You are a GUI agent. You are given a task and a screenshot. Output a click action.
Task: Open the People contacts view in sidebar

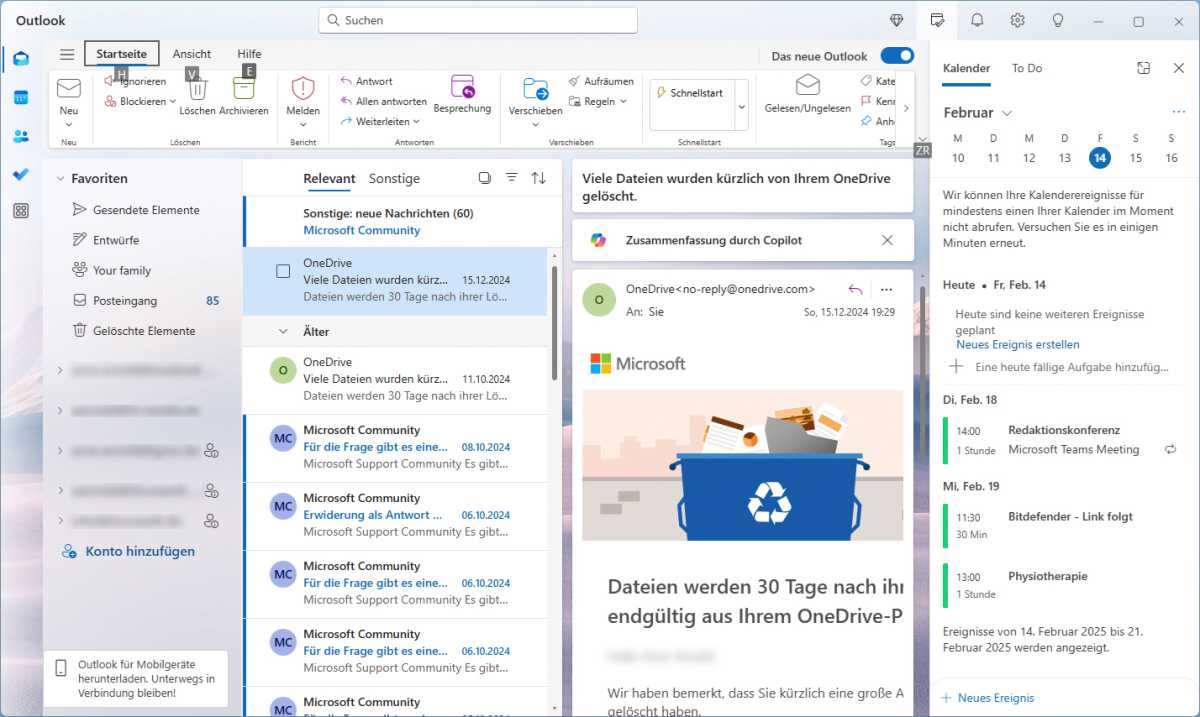(21, 136)
